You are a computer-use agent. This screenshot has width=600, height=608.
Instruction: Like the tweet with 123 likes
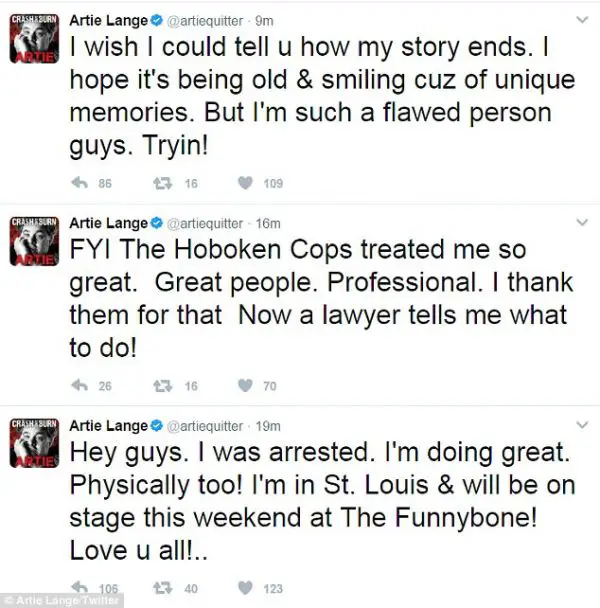tap(245, 588)
